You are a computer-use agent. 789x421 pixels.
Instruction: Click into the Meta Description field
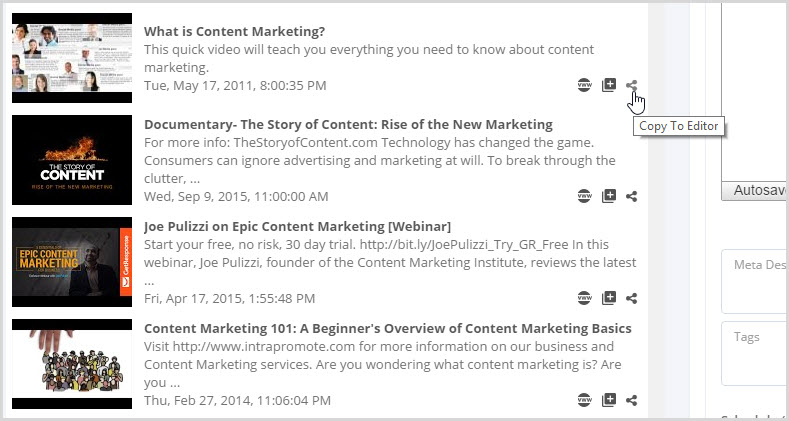(x=755, y=281)
